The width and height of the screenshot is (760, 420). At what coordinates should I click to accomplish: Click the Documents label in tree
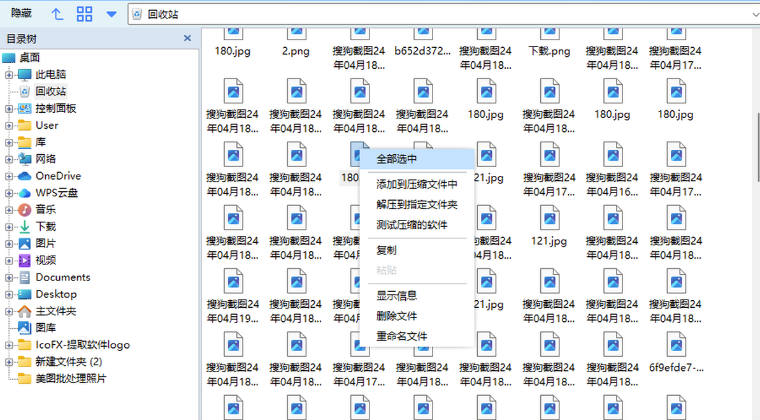point(63,277)
